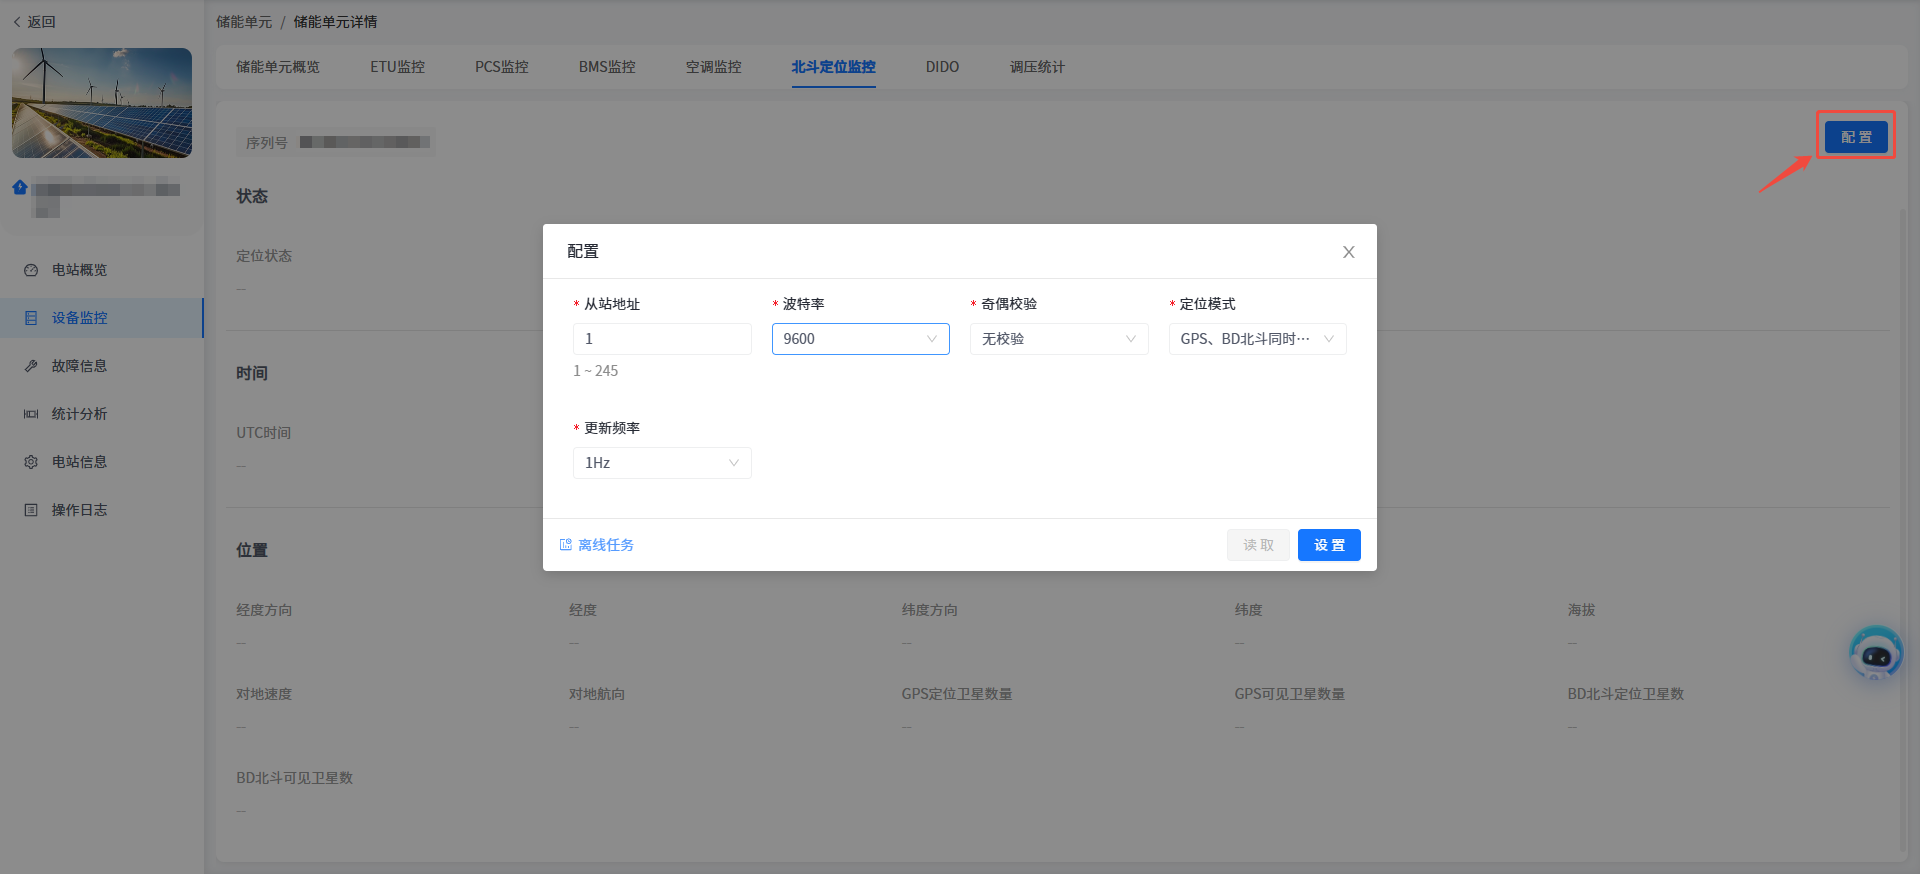Click the 故障信息 wrench icon
Viewport: 1920px width, 874px height.
(31, 366)
